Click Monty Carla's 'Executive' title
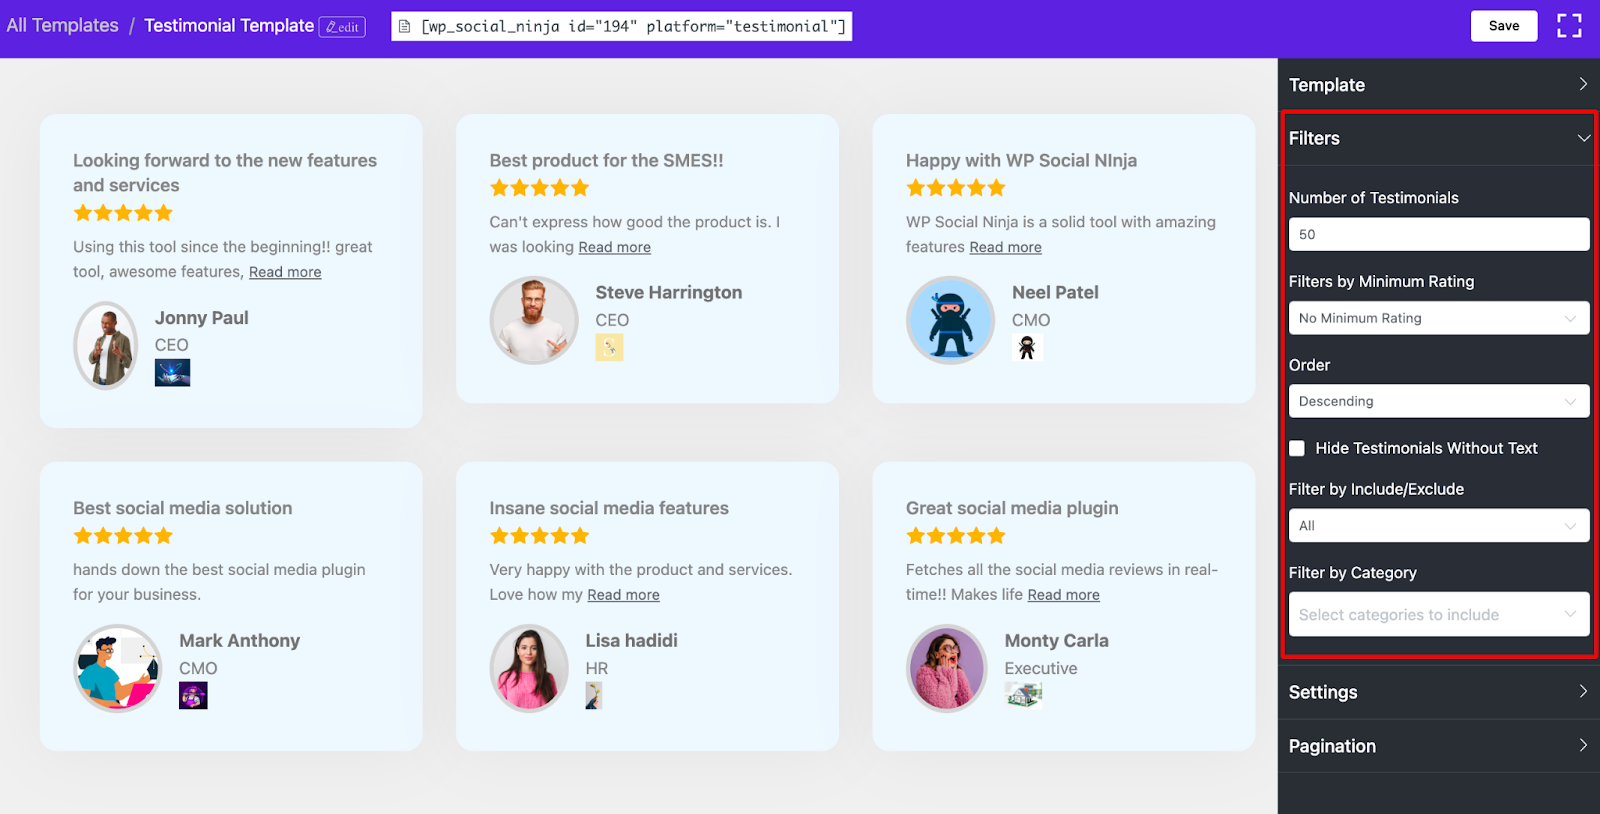Screen dimensions: 1600x814 pos(1041,668)
